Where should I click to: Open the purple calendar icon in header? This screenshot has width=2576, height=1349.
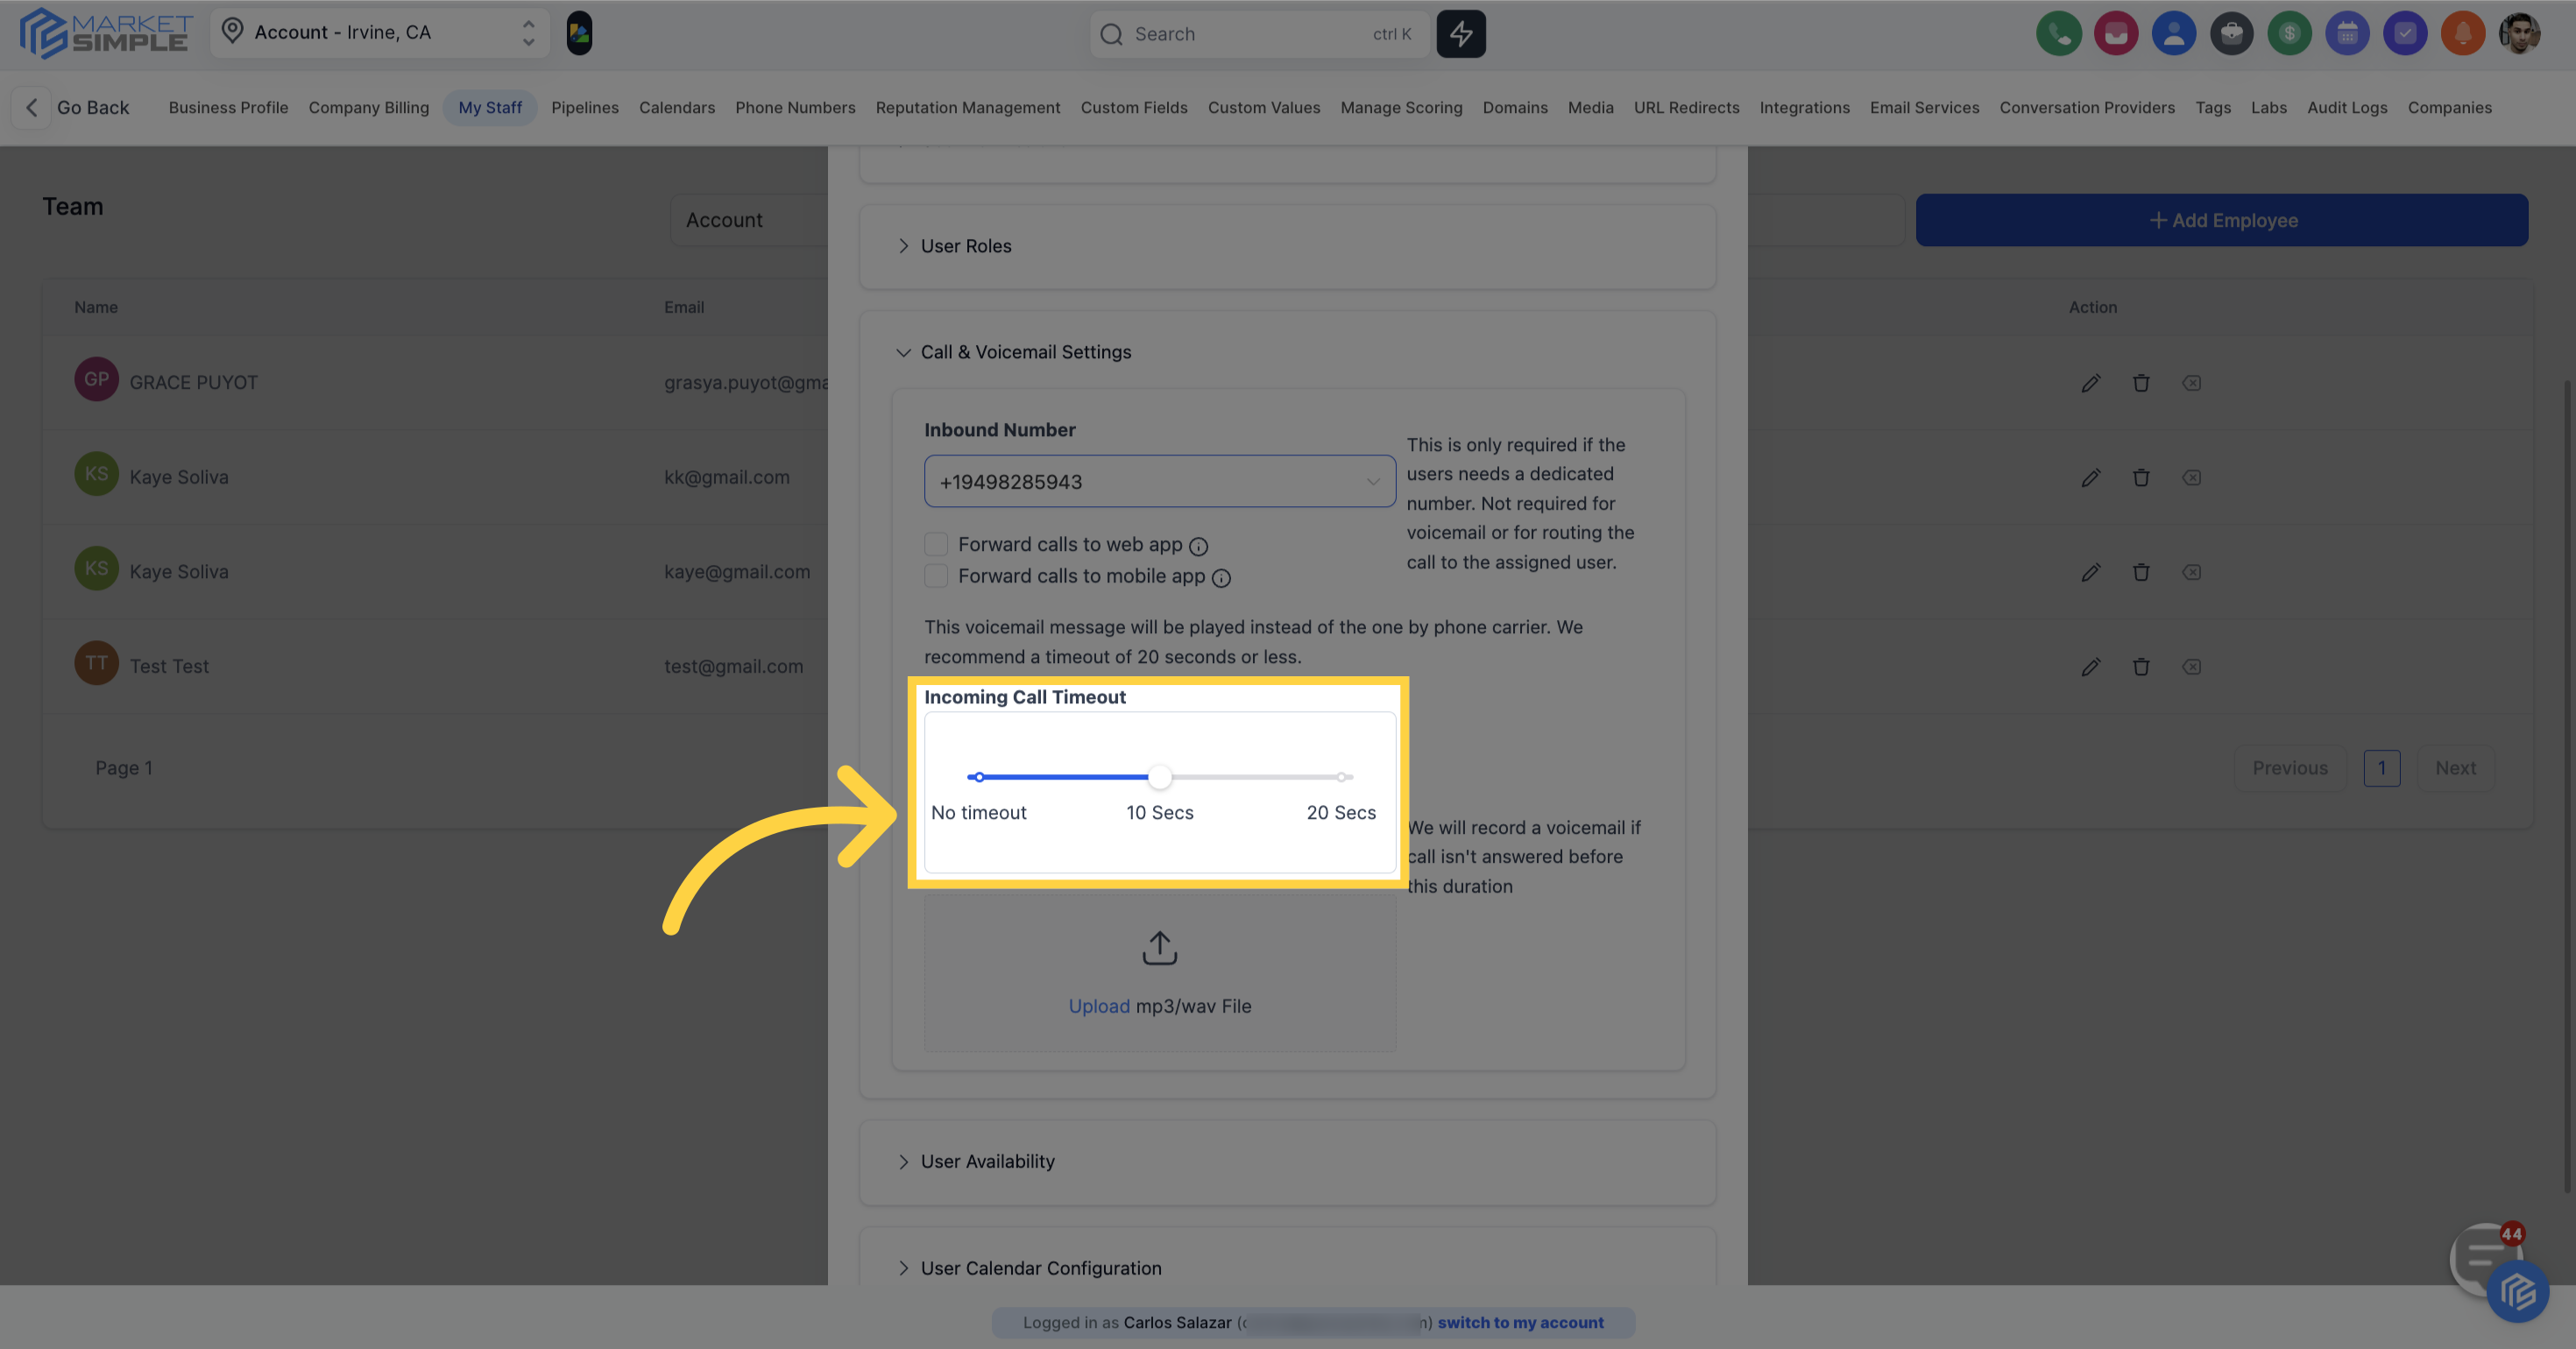click(2347, 34)
